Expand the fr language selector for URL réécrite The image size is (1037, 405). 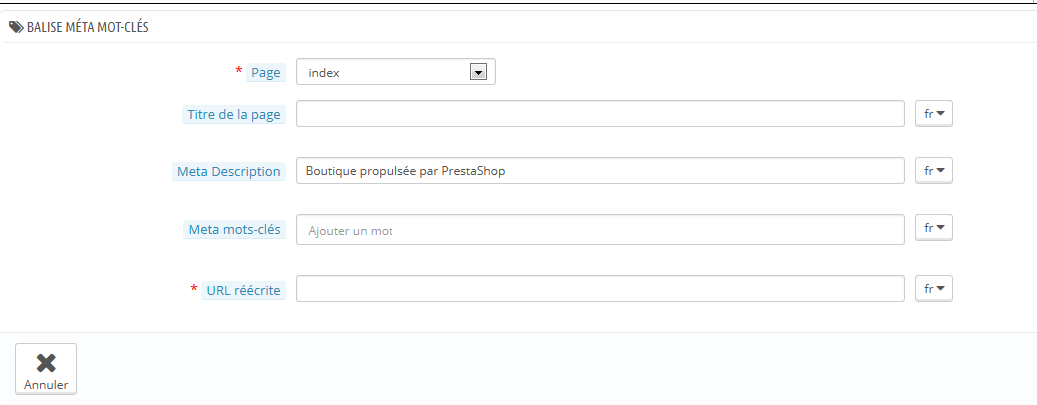click(934, 289)
